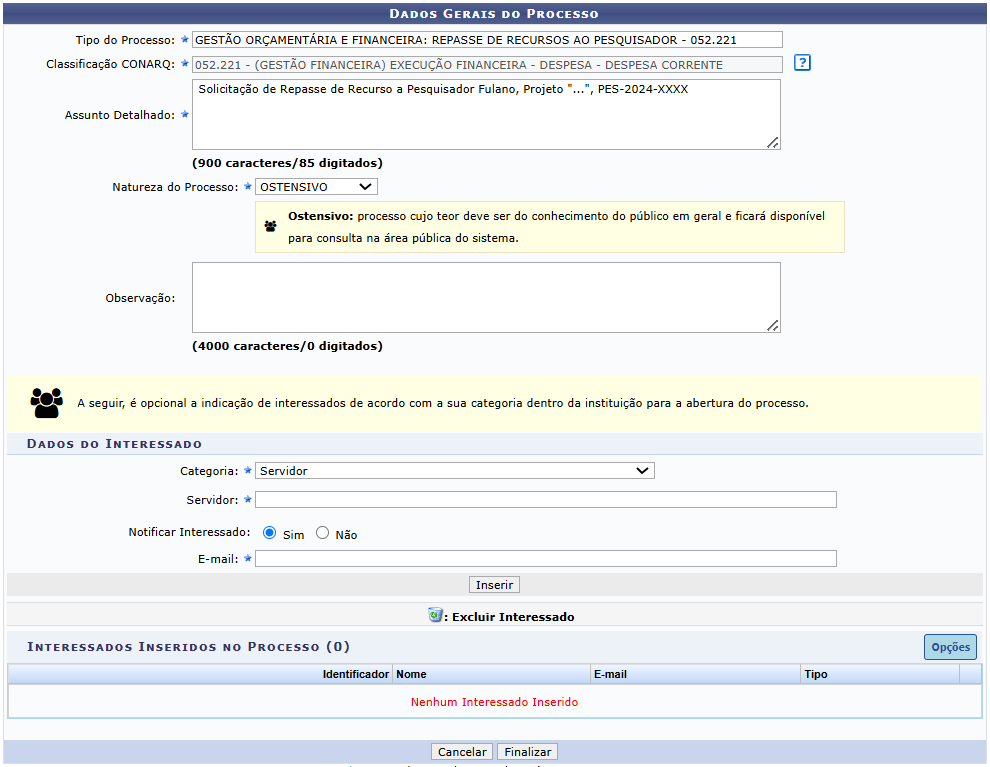Click the E-mail input field
Screen dimensions: 990x767
pyautogui.click(x=545, y=559)
